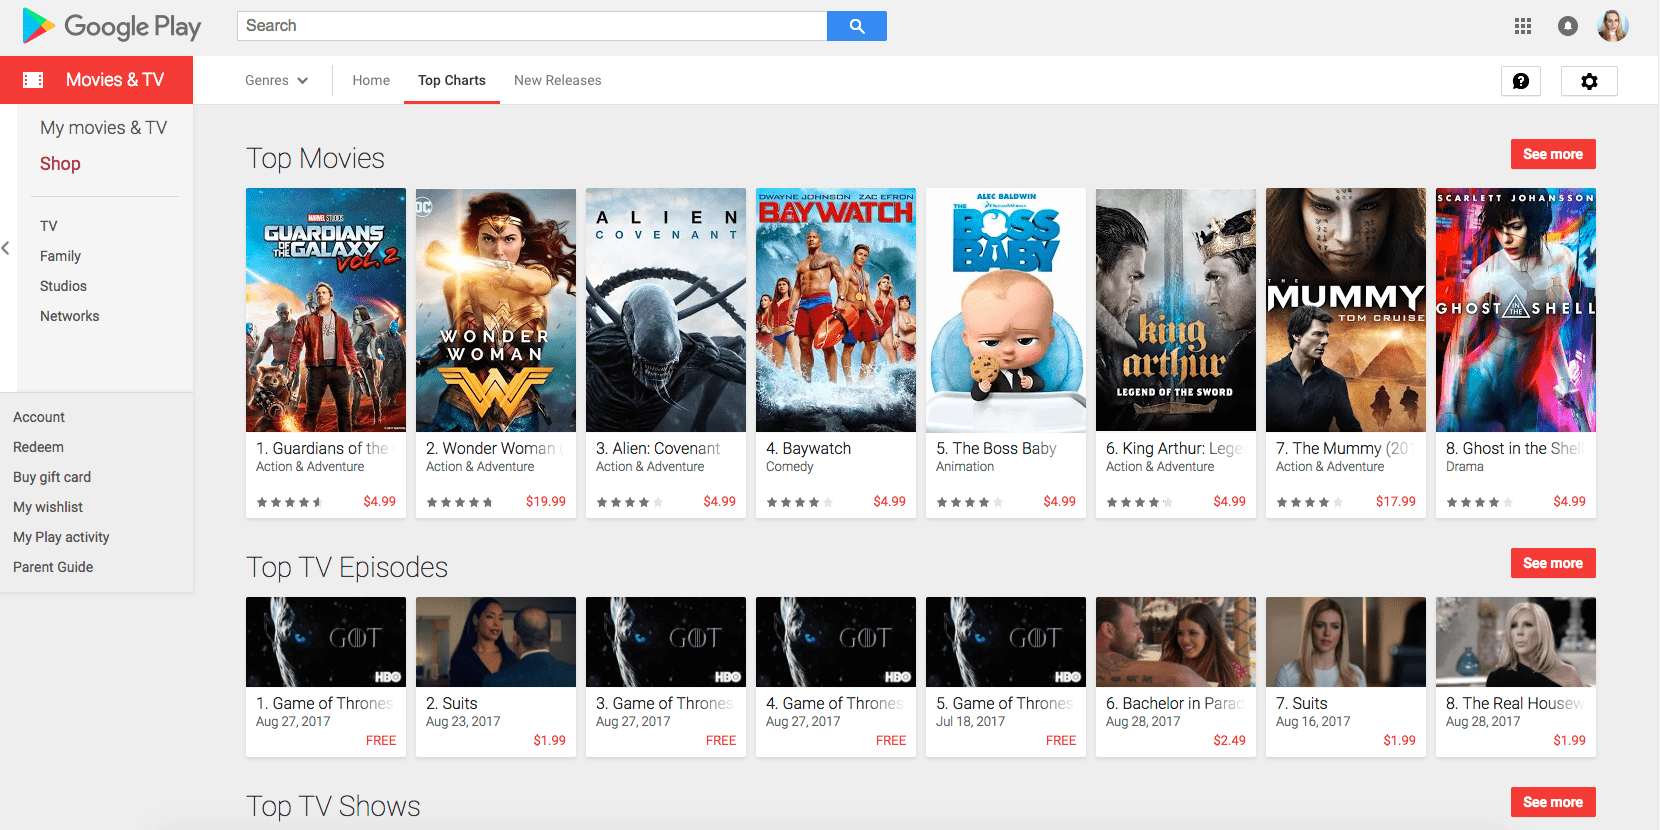Click See more for Top TV Episodes
Viewport: 1660px width, 830px height.
(x=1553, y=563)
